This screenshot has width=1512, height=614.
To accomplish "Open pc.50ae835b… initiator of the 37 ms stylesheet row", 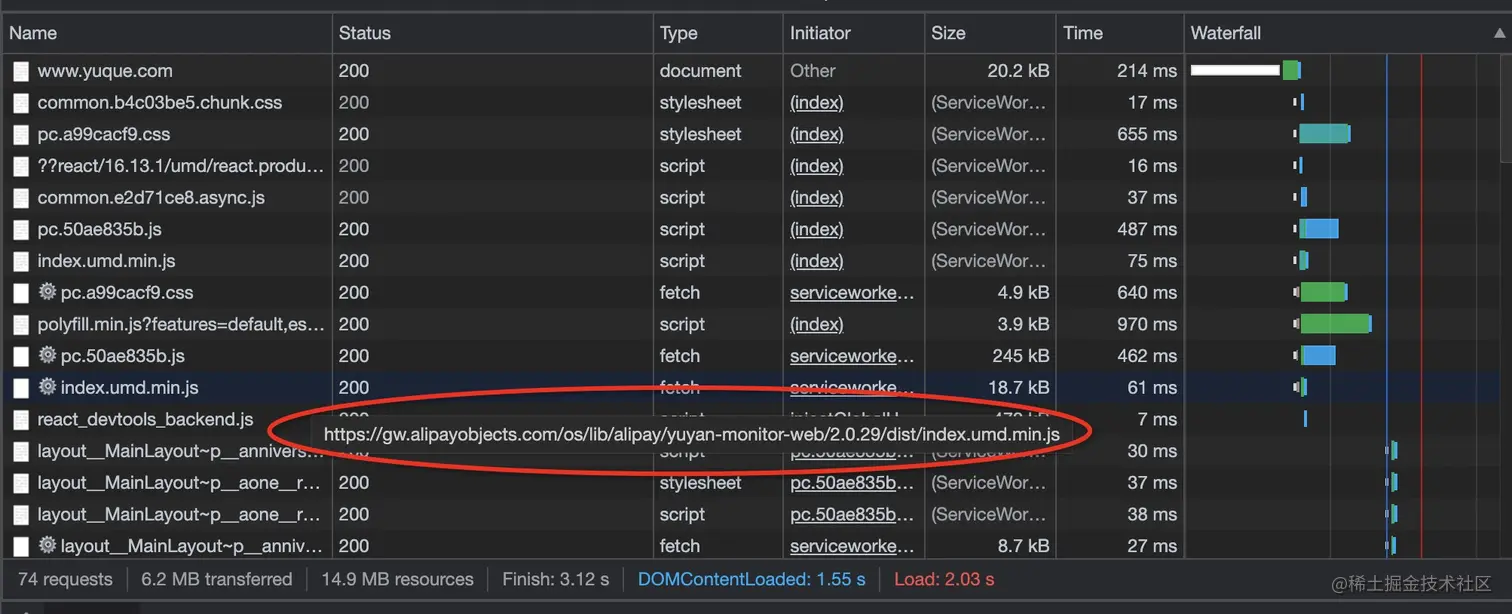I will coord(852,483).
